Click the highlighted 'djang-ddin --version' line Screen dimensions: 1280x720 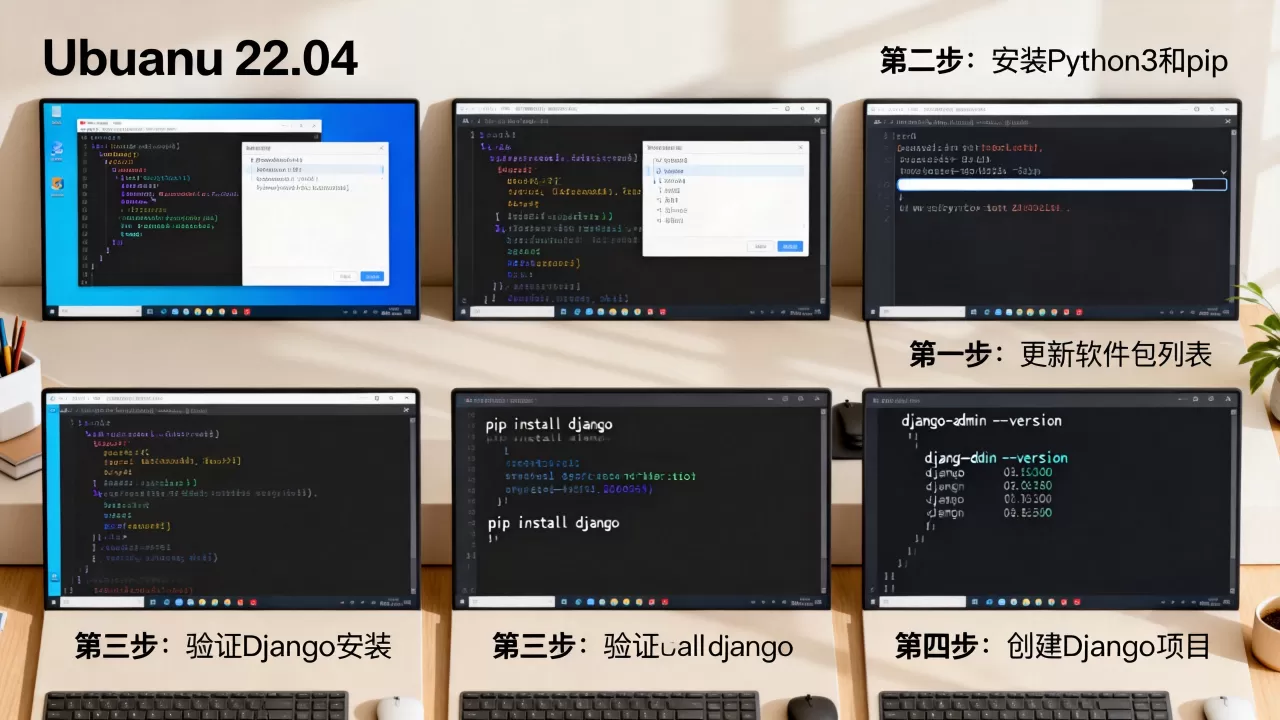(x=996, y=458)
